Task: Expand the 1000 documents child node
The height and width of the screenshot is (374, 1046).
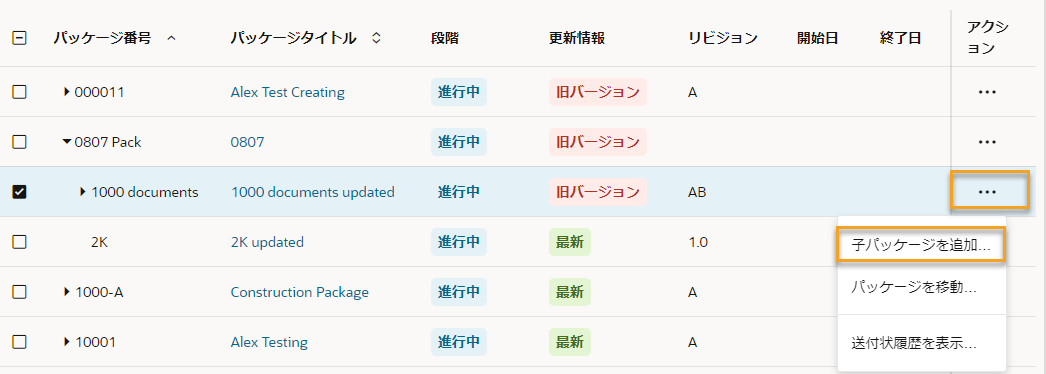Action: tap(83, 192)
